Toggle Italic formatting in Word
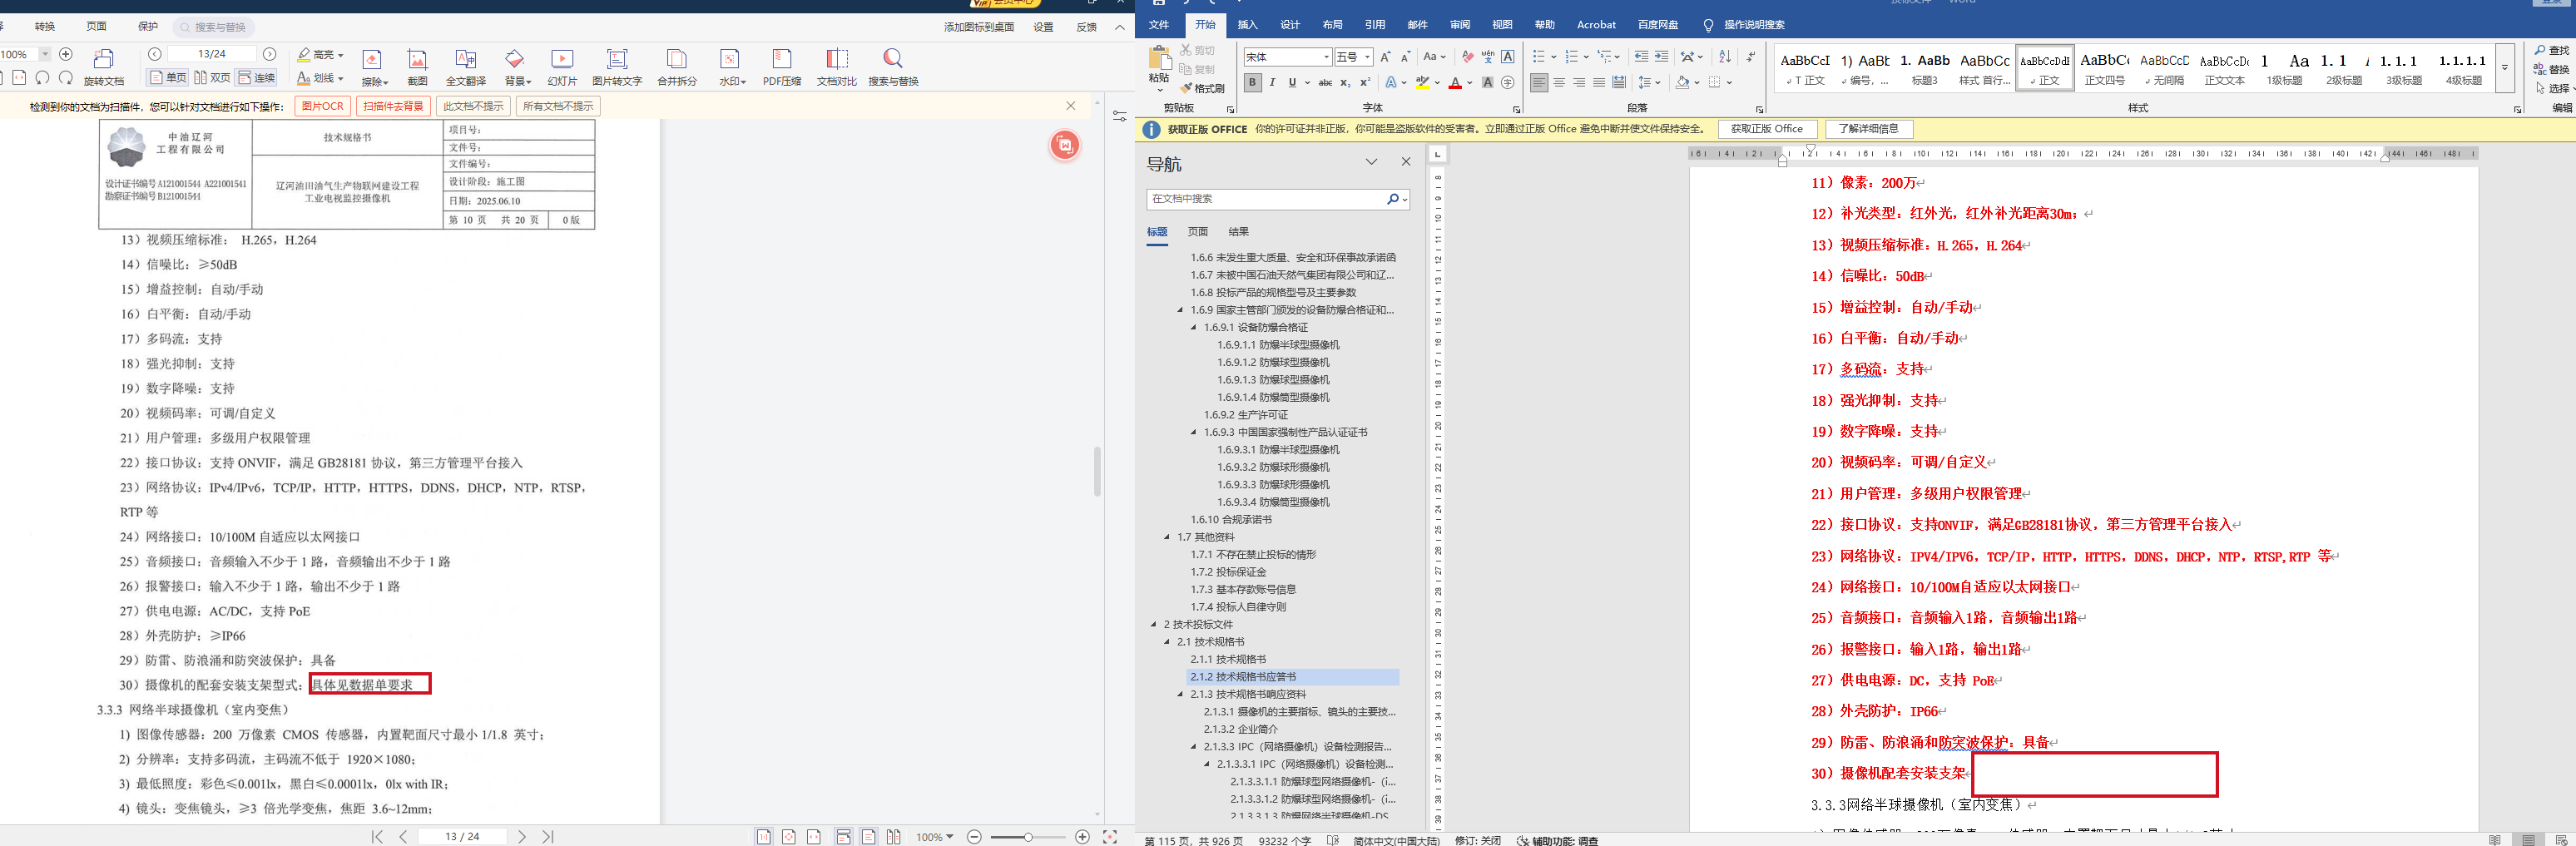The image size is (2576, 846). [x=1272, y=83]
